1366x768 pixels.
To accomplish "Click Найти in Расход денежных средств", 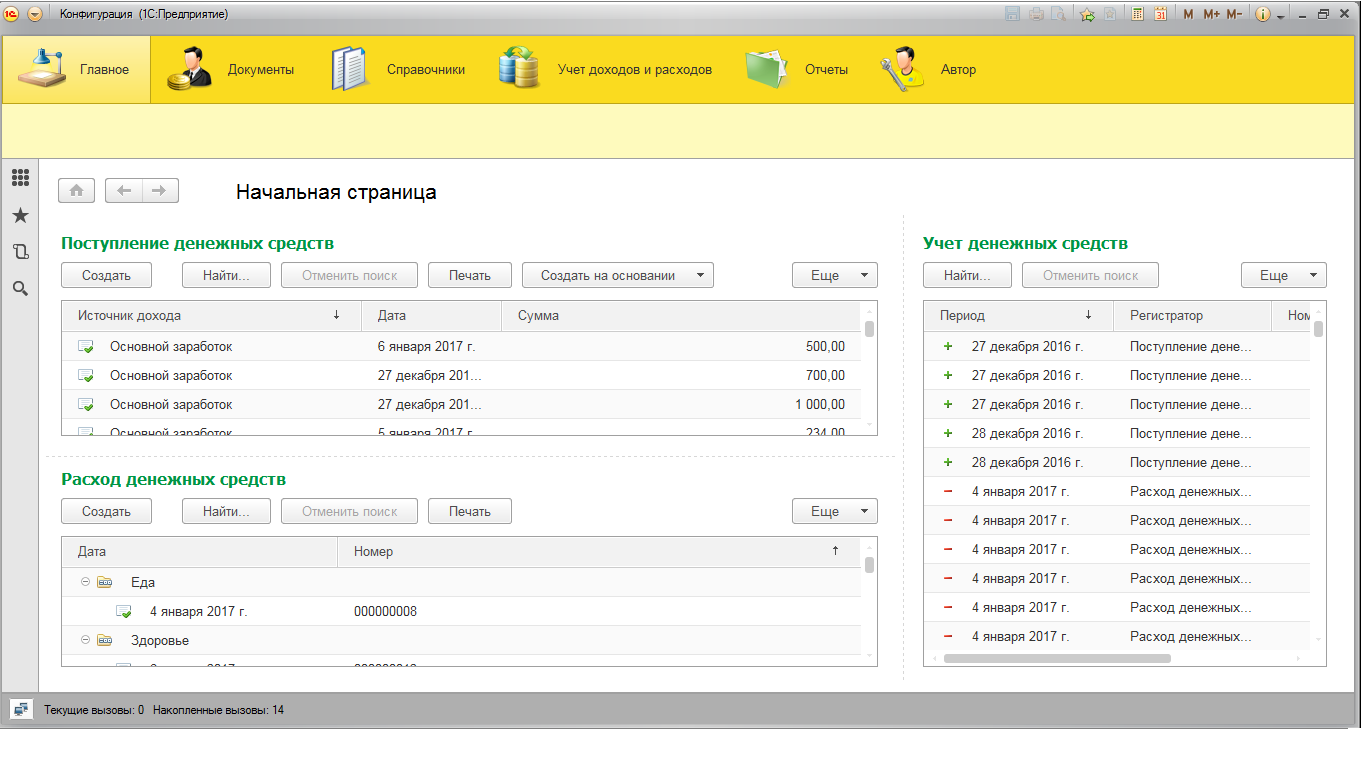I will tap(226, 511).
